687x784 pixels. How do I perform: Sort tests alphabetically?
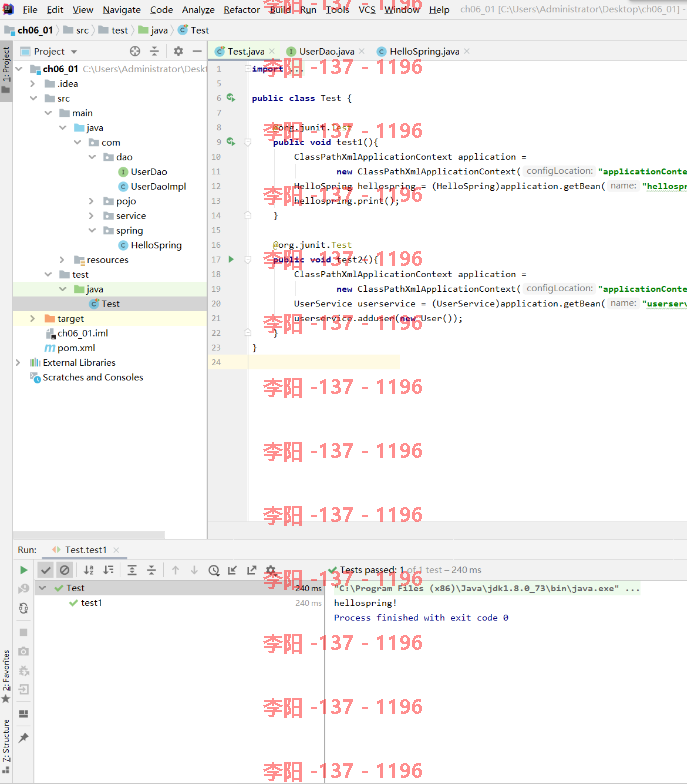[89, 570]
